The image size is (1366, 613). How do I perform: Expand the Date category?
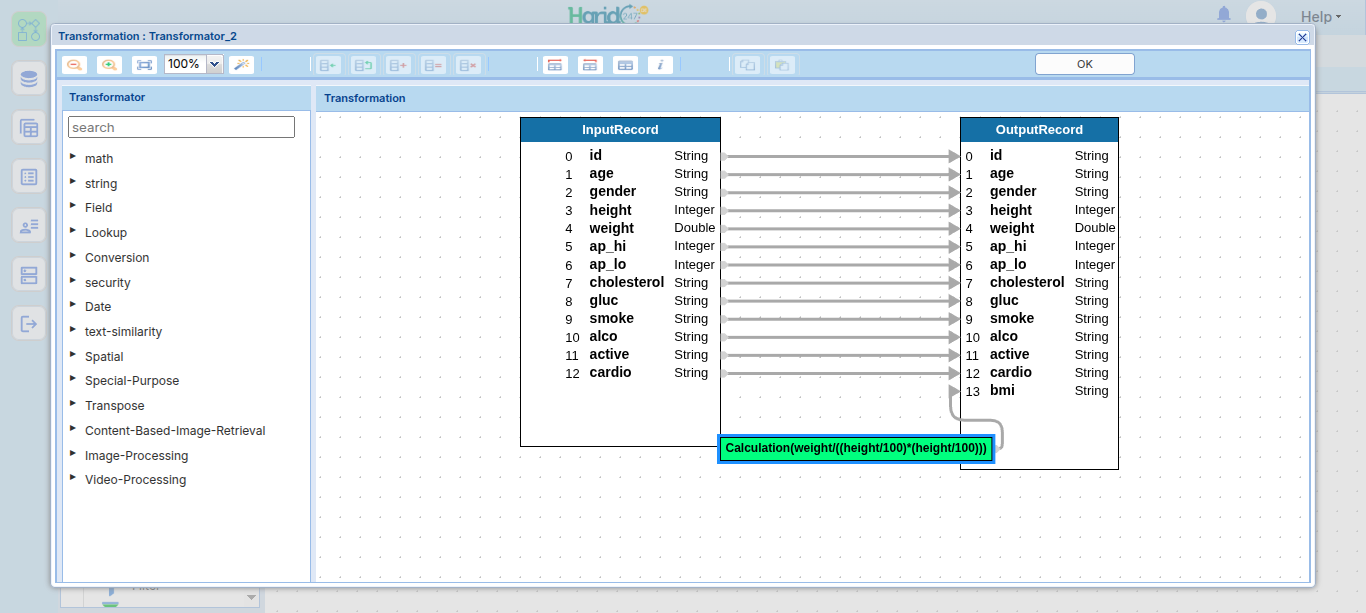[x=74, y=305]
